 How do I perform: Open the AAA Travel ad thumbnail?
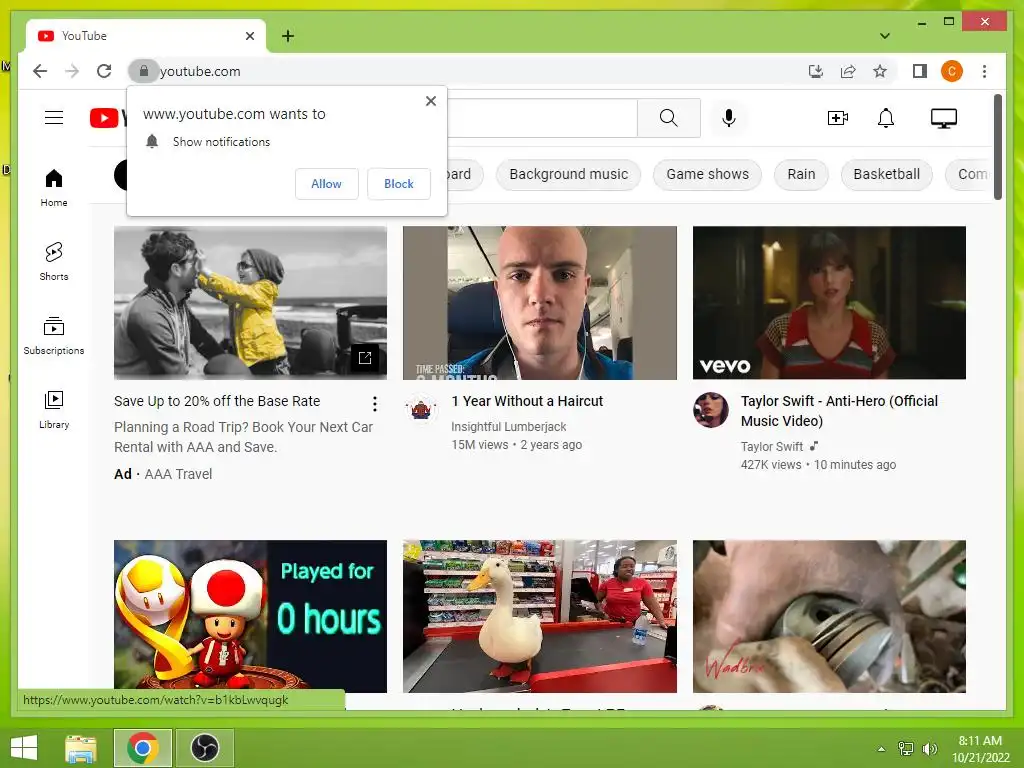click(250, 303)
